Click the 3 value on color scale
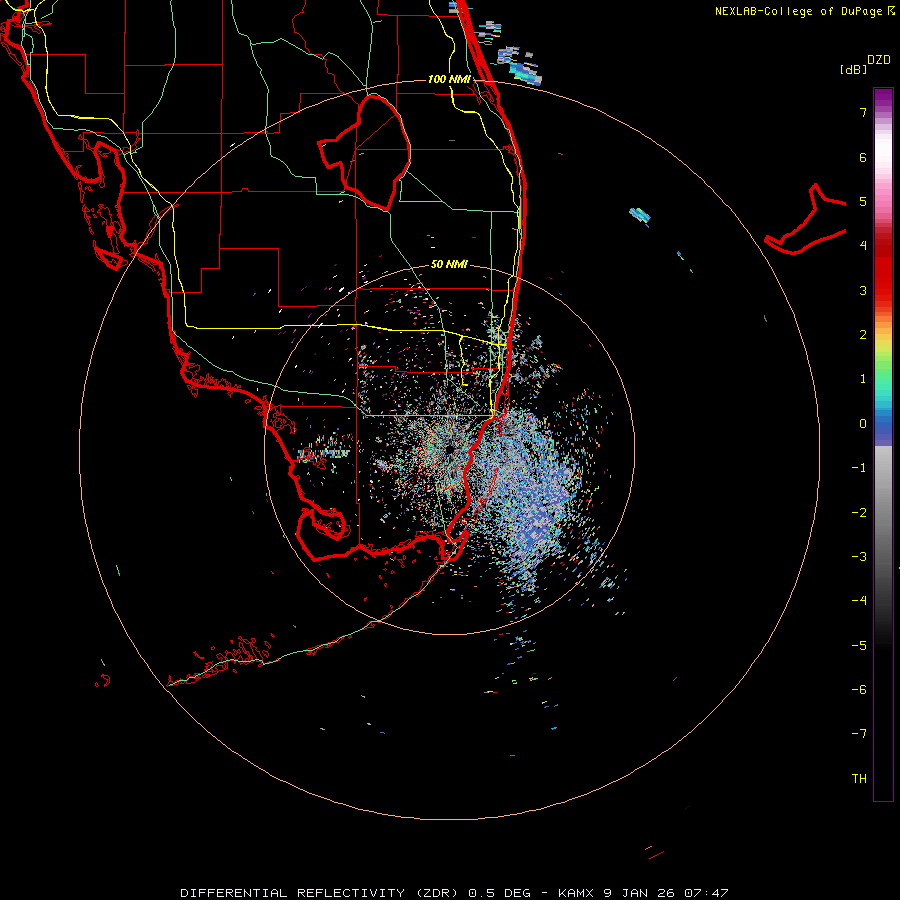The height and width of the screenshot is (900, 900). 863,290
